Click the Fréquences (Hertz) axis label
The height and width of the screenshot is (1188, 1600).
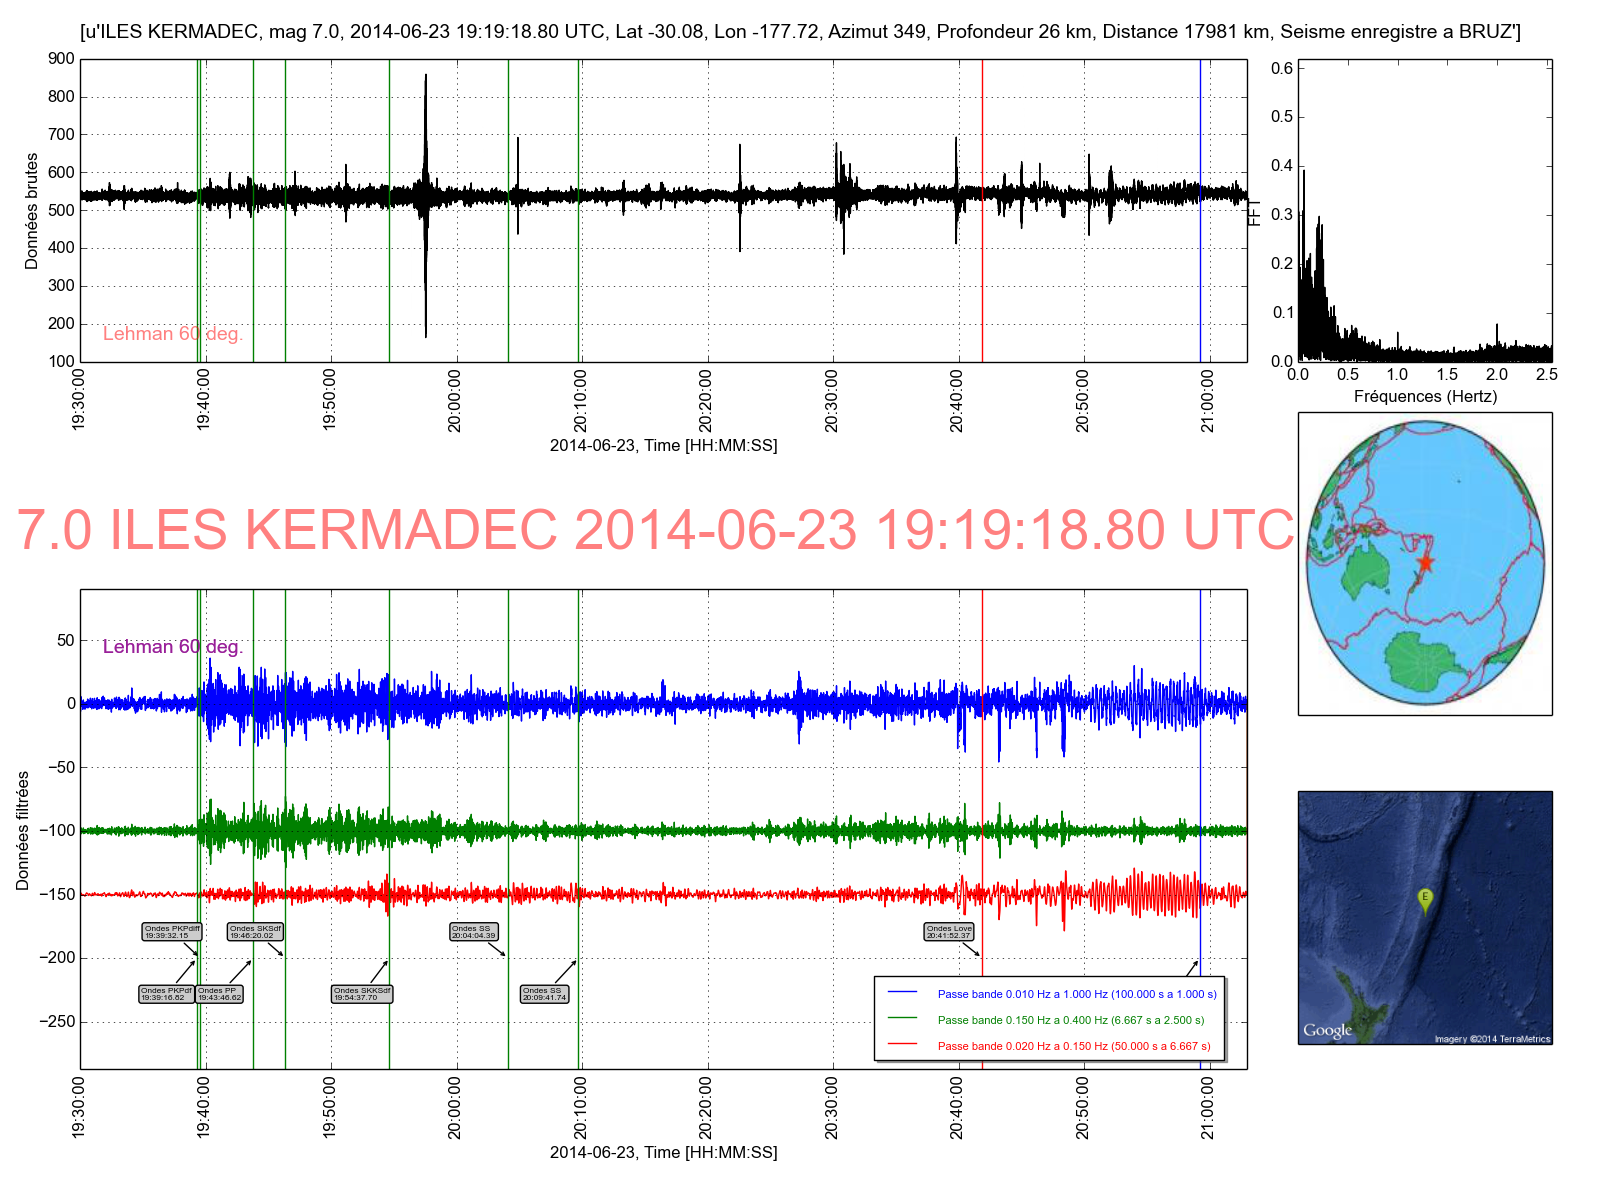click(1425, 396)
